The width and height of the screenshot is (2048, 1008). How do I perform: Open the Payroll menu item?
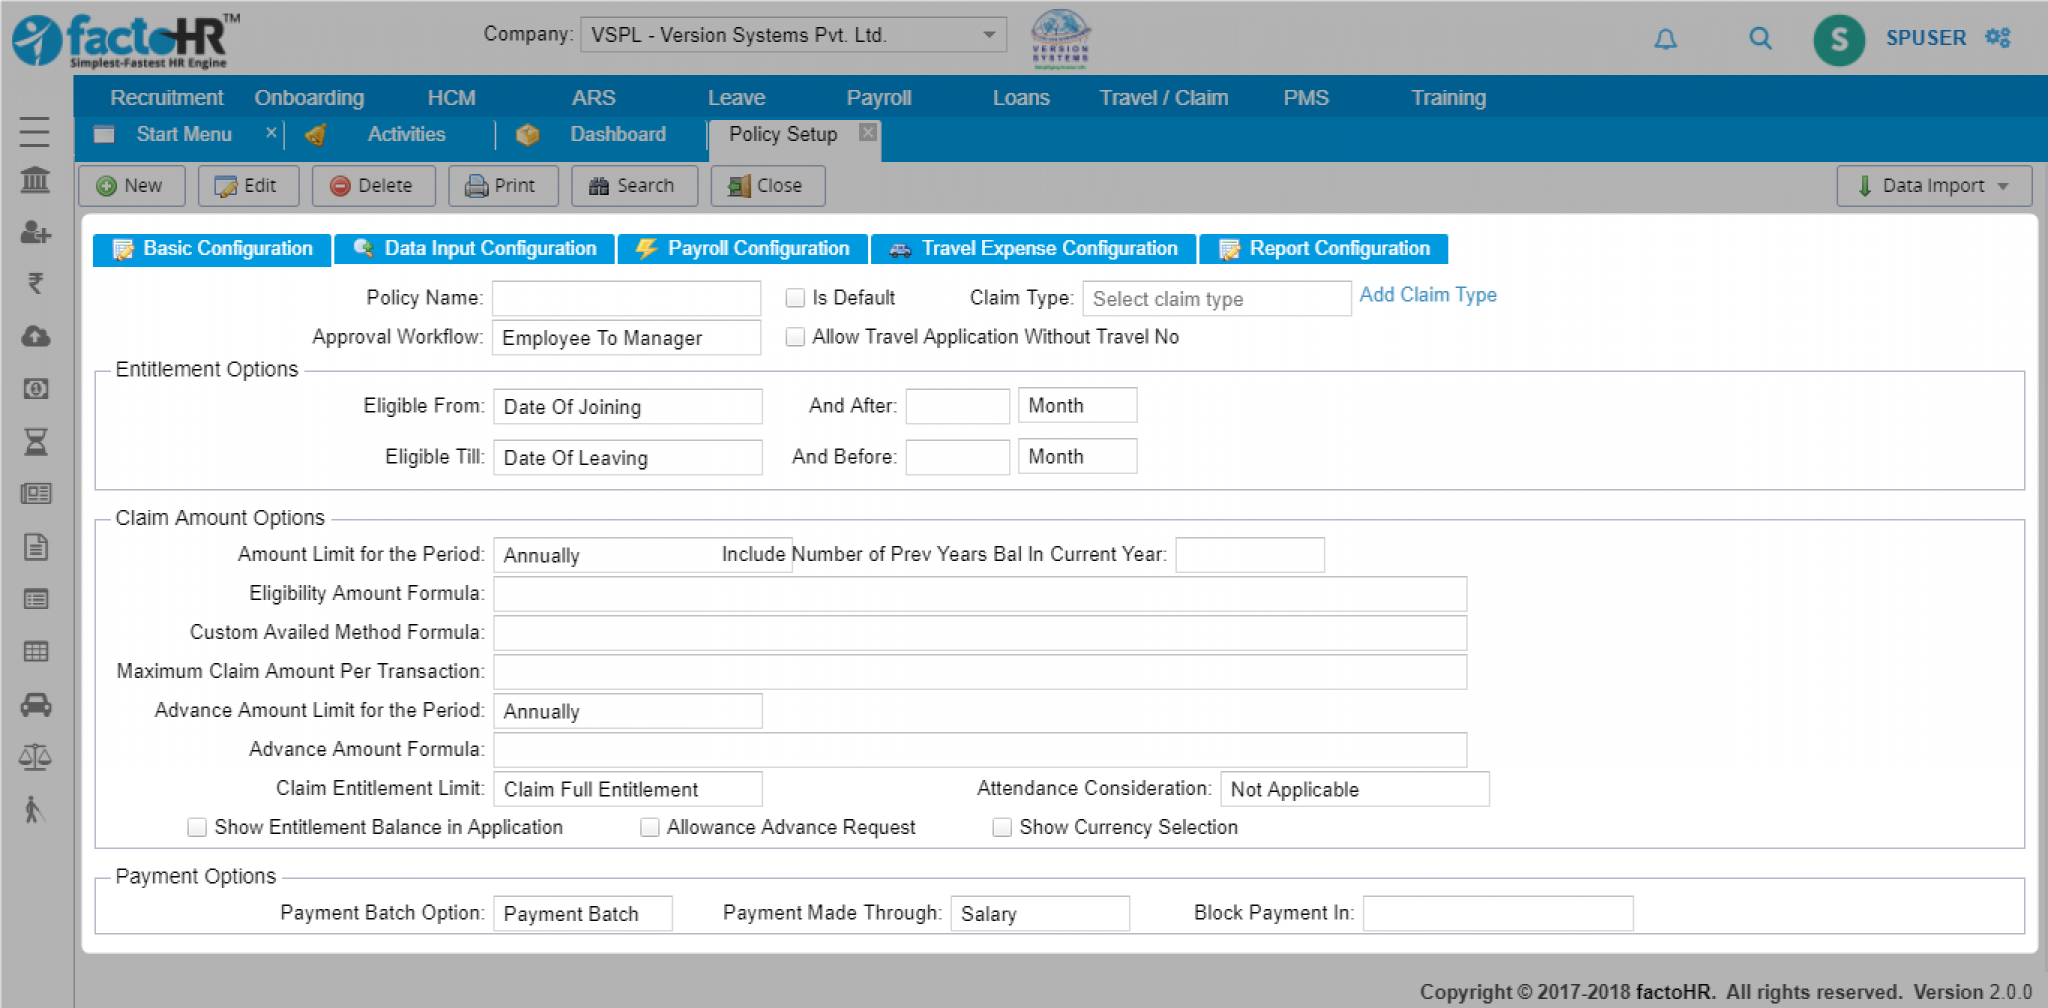pyautogui.click(x=879, y=97)
